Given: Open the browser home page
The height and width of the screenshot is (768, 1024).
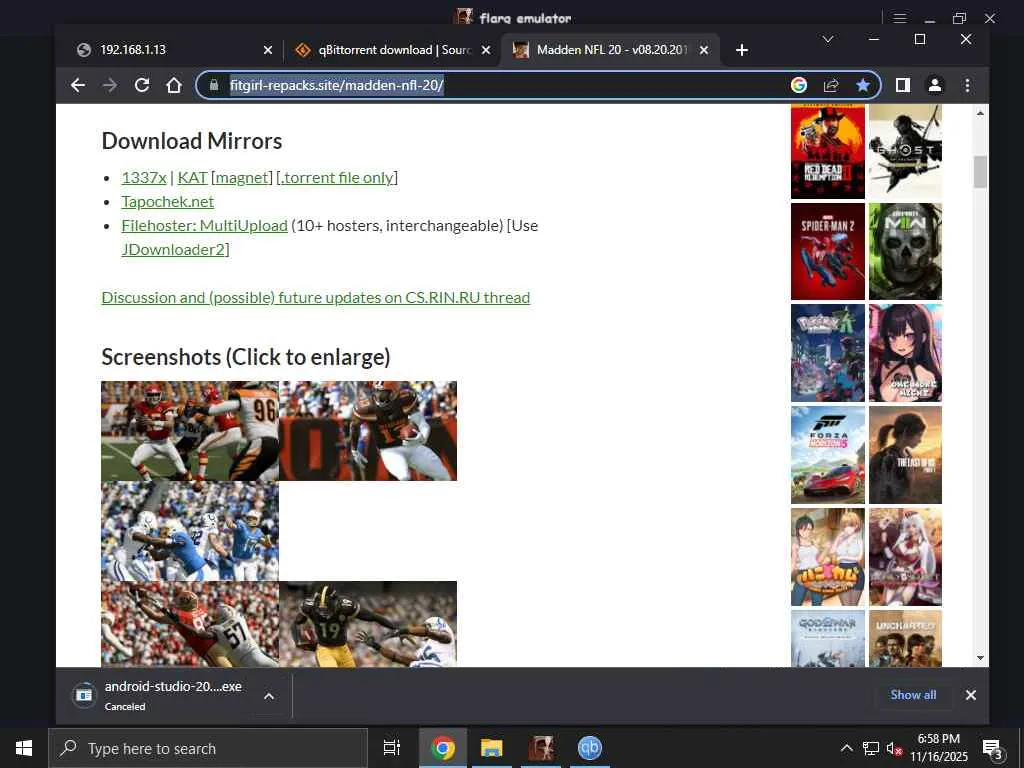Looking at the screenshot, I should tap(174, 85).
